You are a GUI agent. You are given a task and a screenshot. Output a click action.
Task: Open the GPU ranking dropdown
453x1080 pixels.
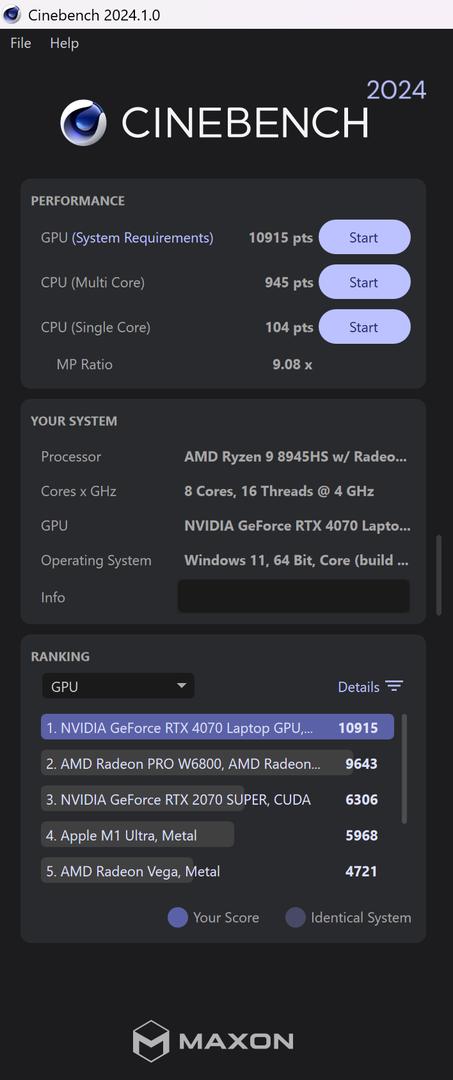(118, 686)
